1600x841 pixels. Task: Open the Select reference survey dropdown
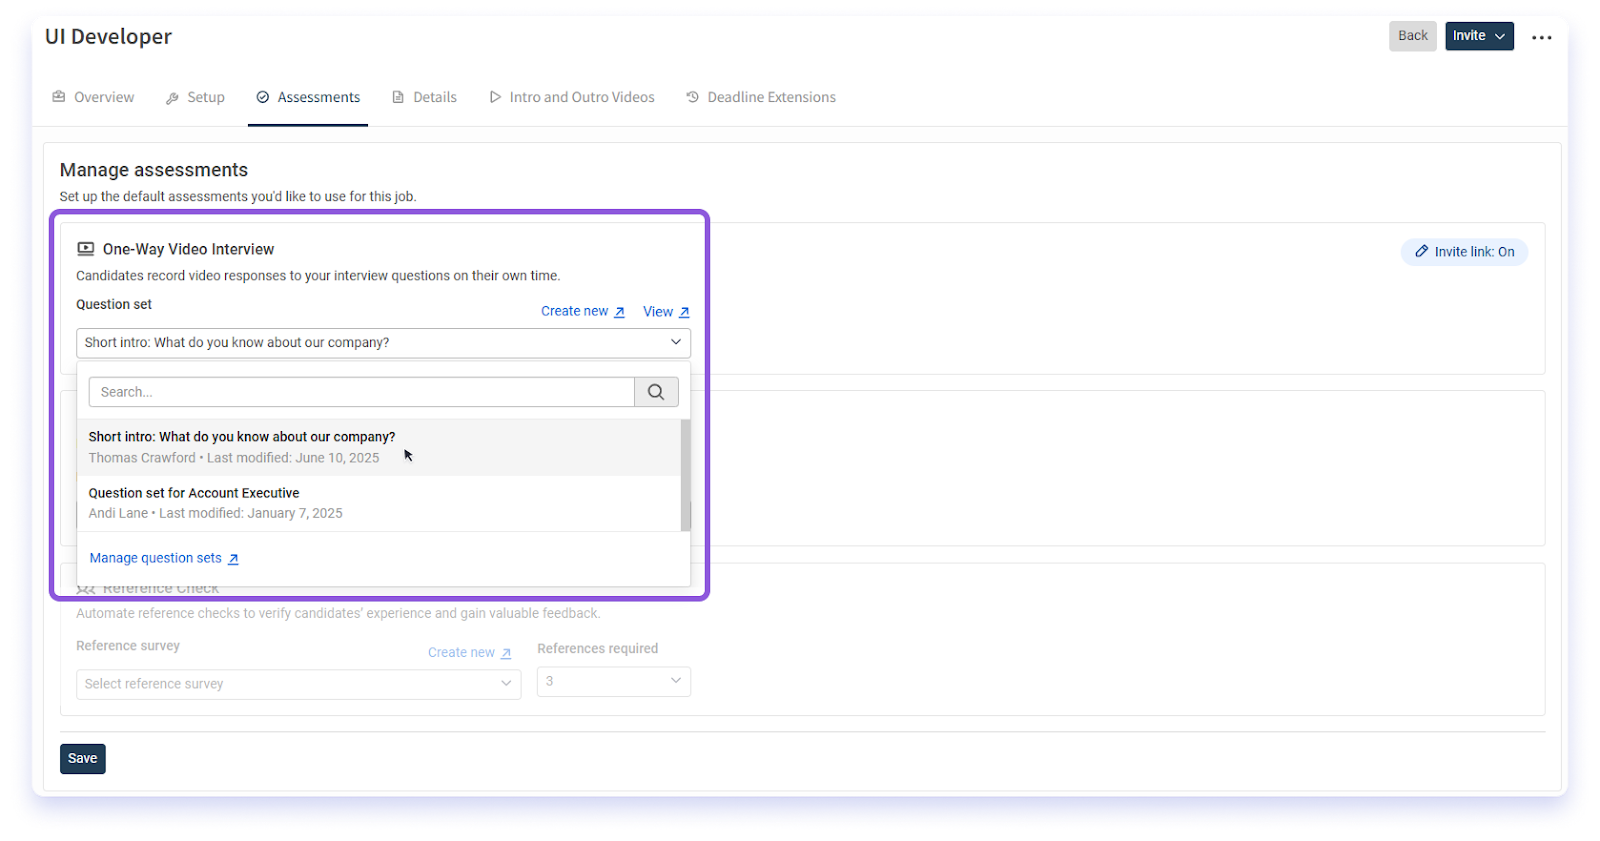pos(298,684)
